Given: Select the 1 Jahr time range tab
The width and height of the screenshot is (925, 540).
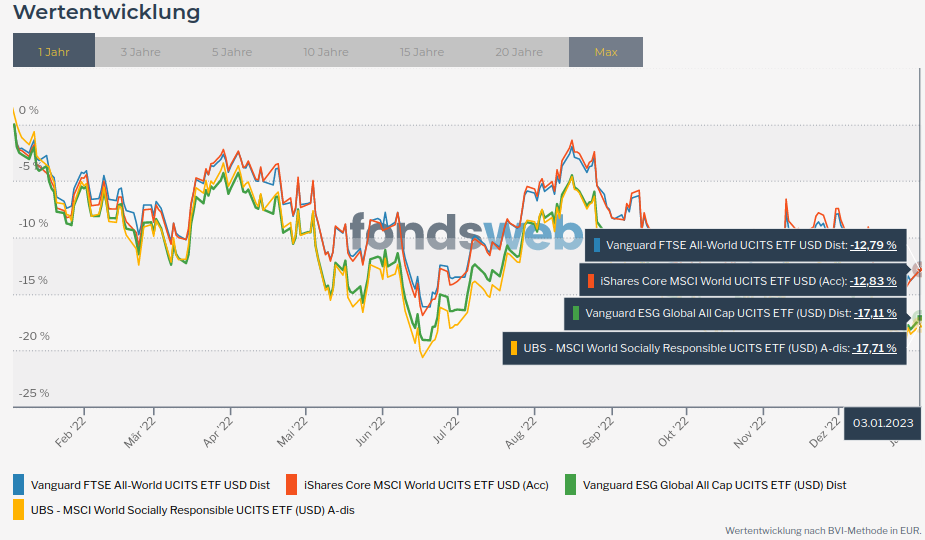Looking at the screenshot, I should (53, 51).
